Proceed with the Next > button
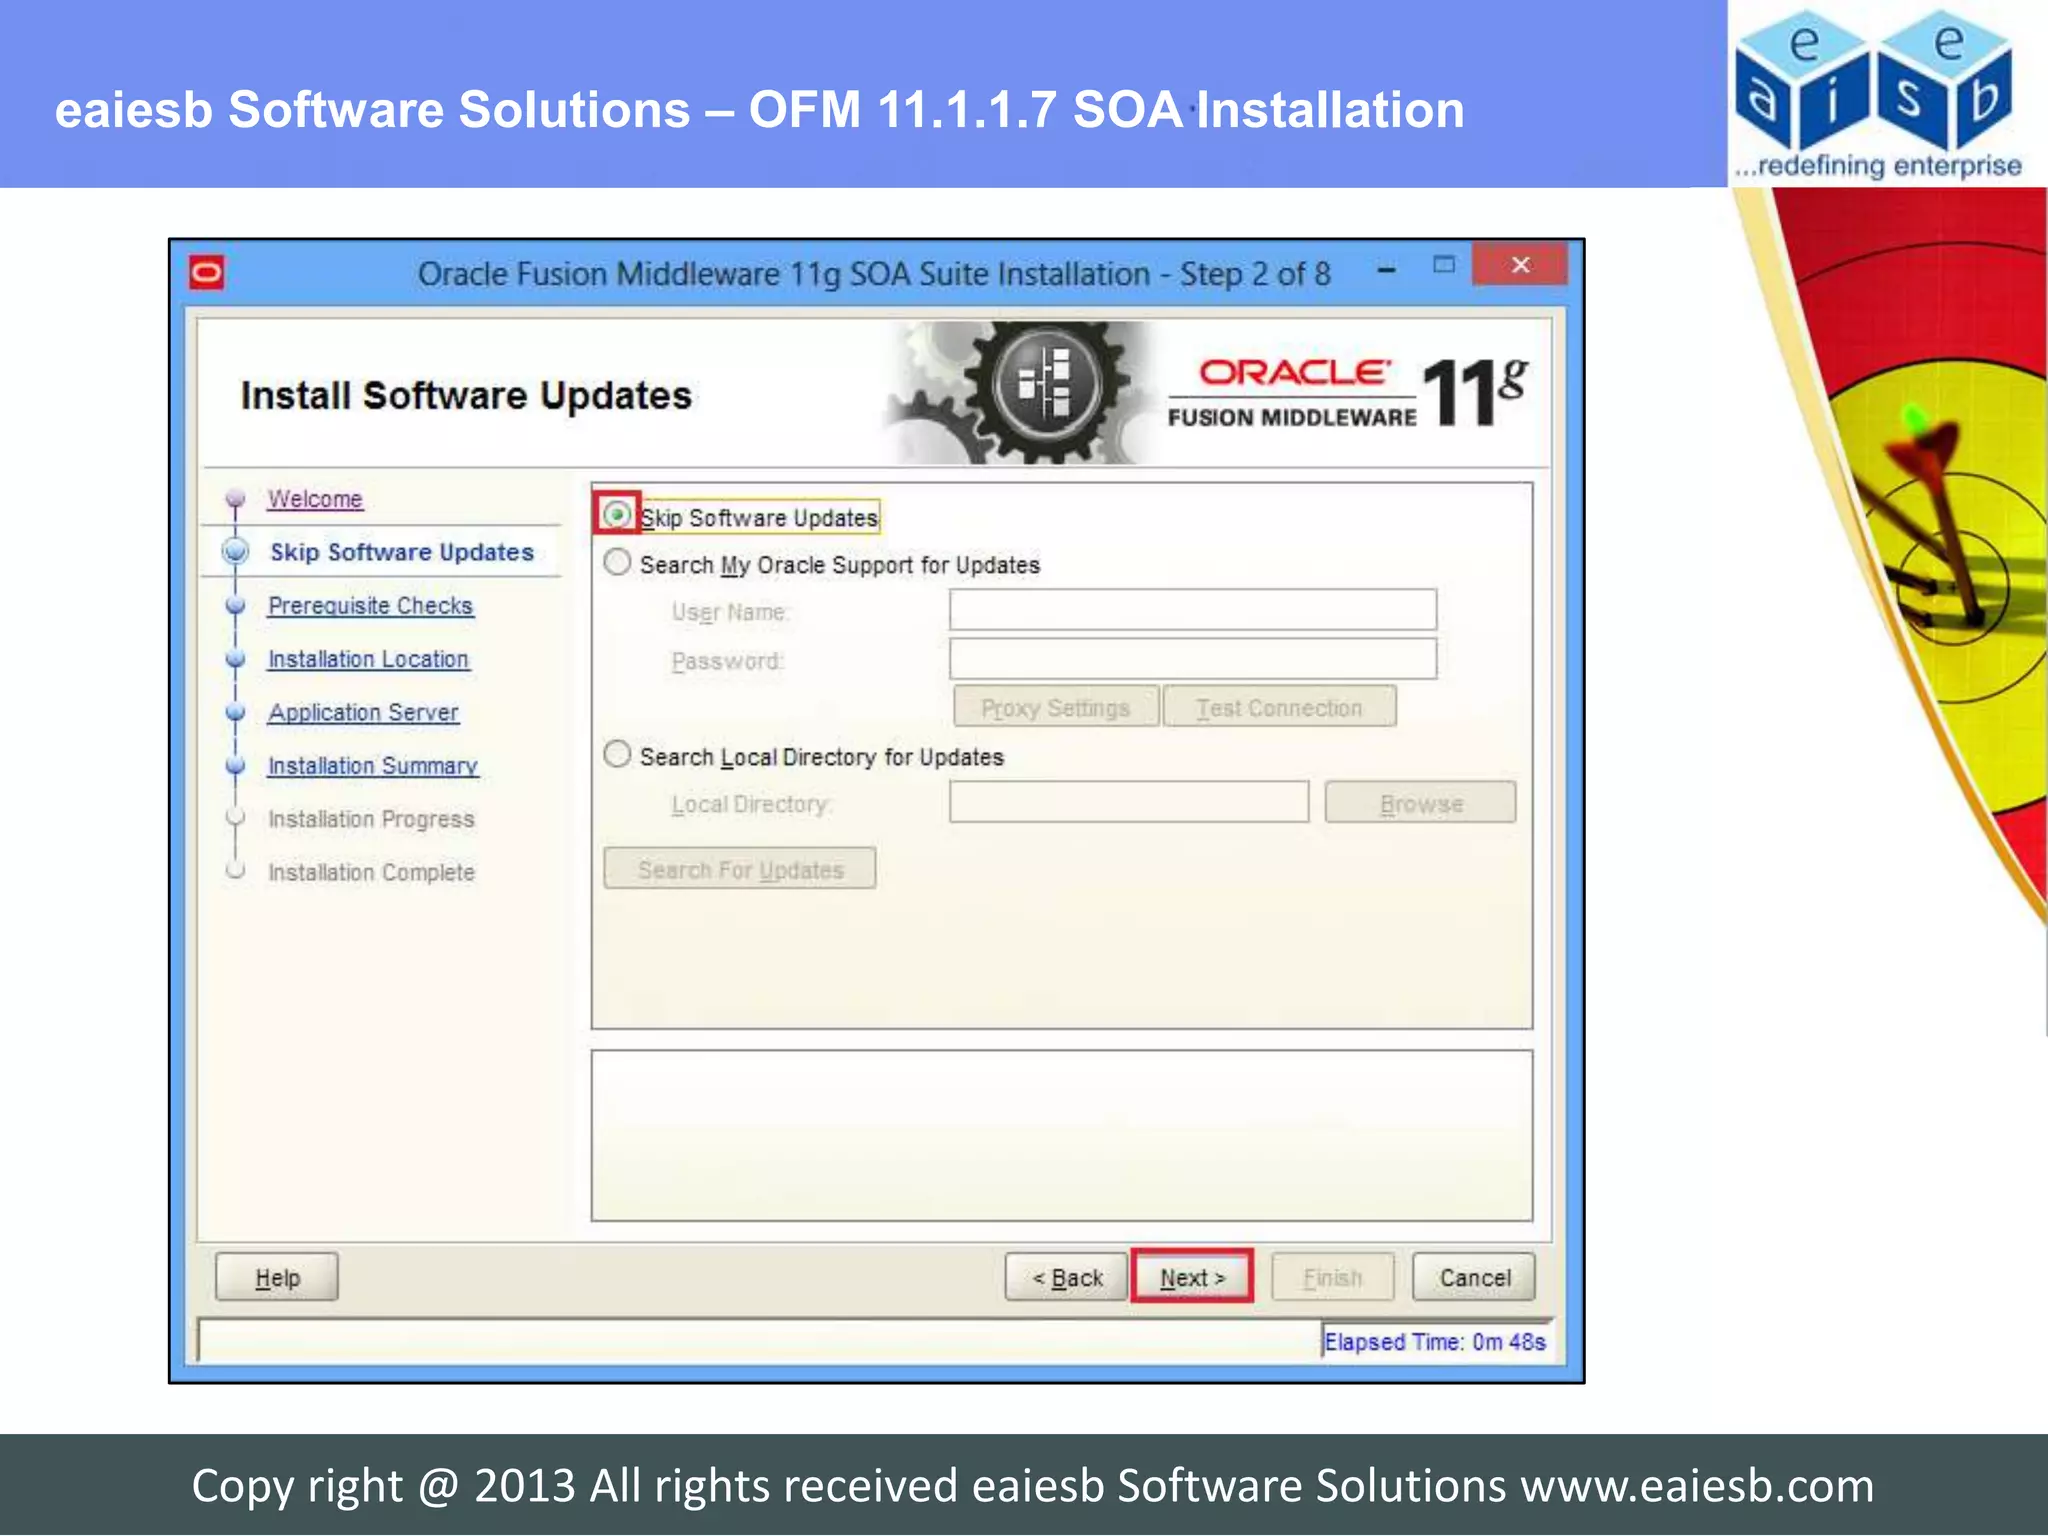This screenshot has width=2048, height=1536. 1192,1277
